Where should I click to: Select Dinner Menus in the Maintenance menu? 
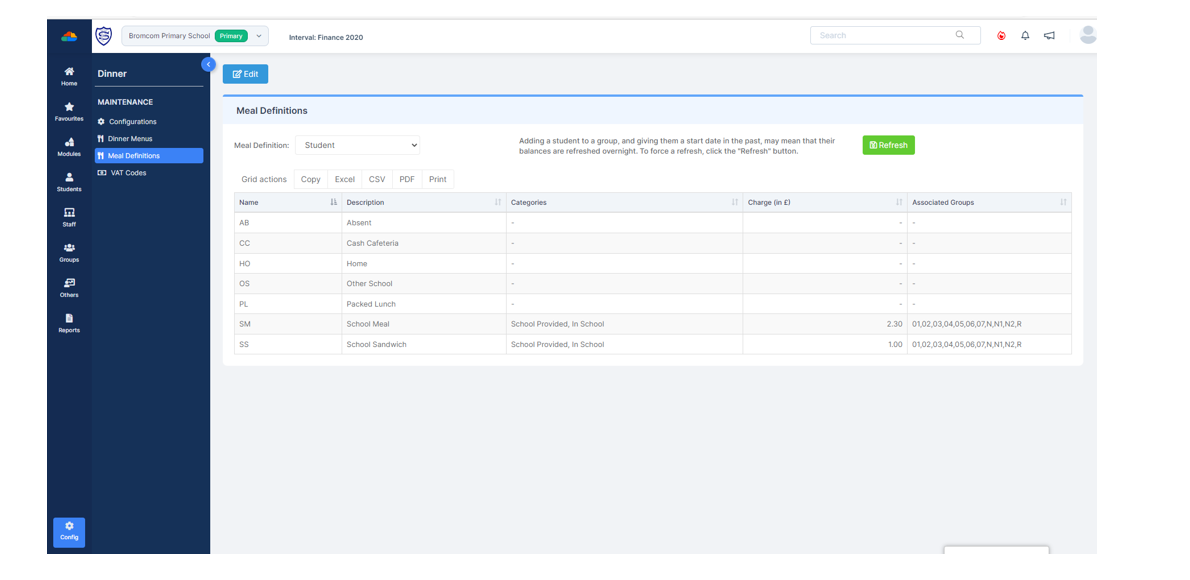[130, 139]
